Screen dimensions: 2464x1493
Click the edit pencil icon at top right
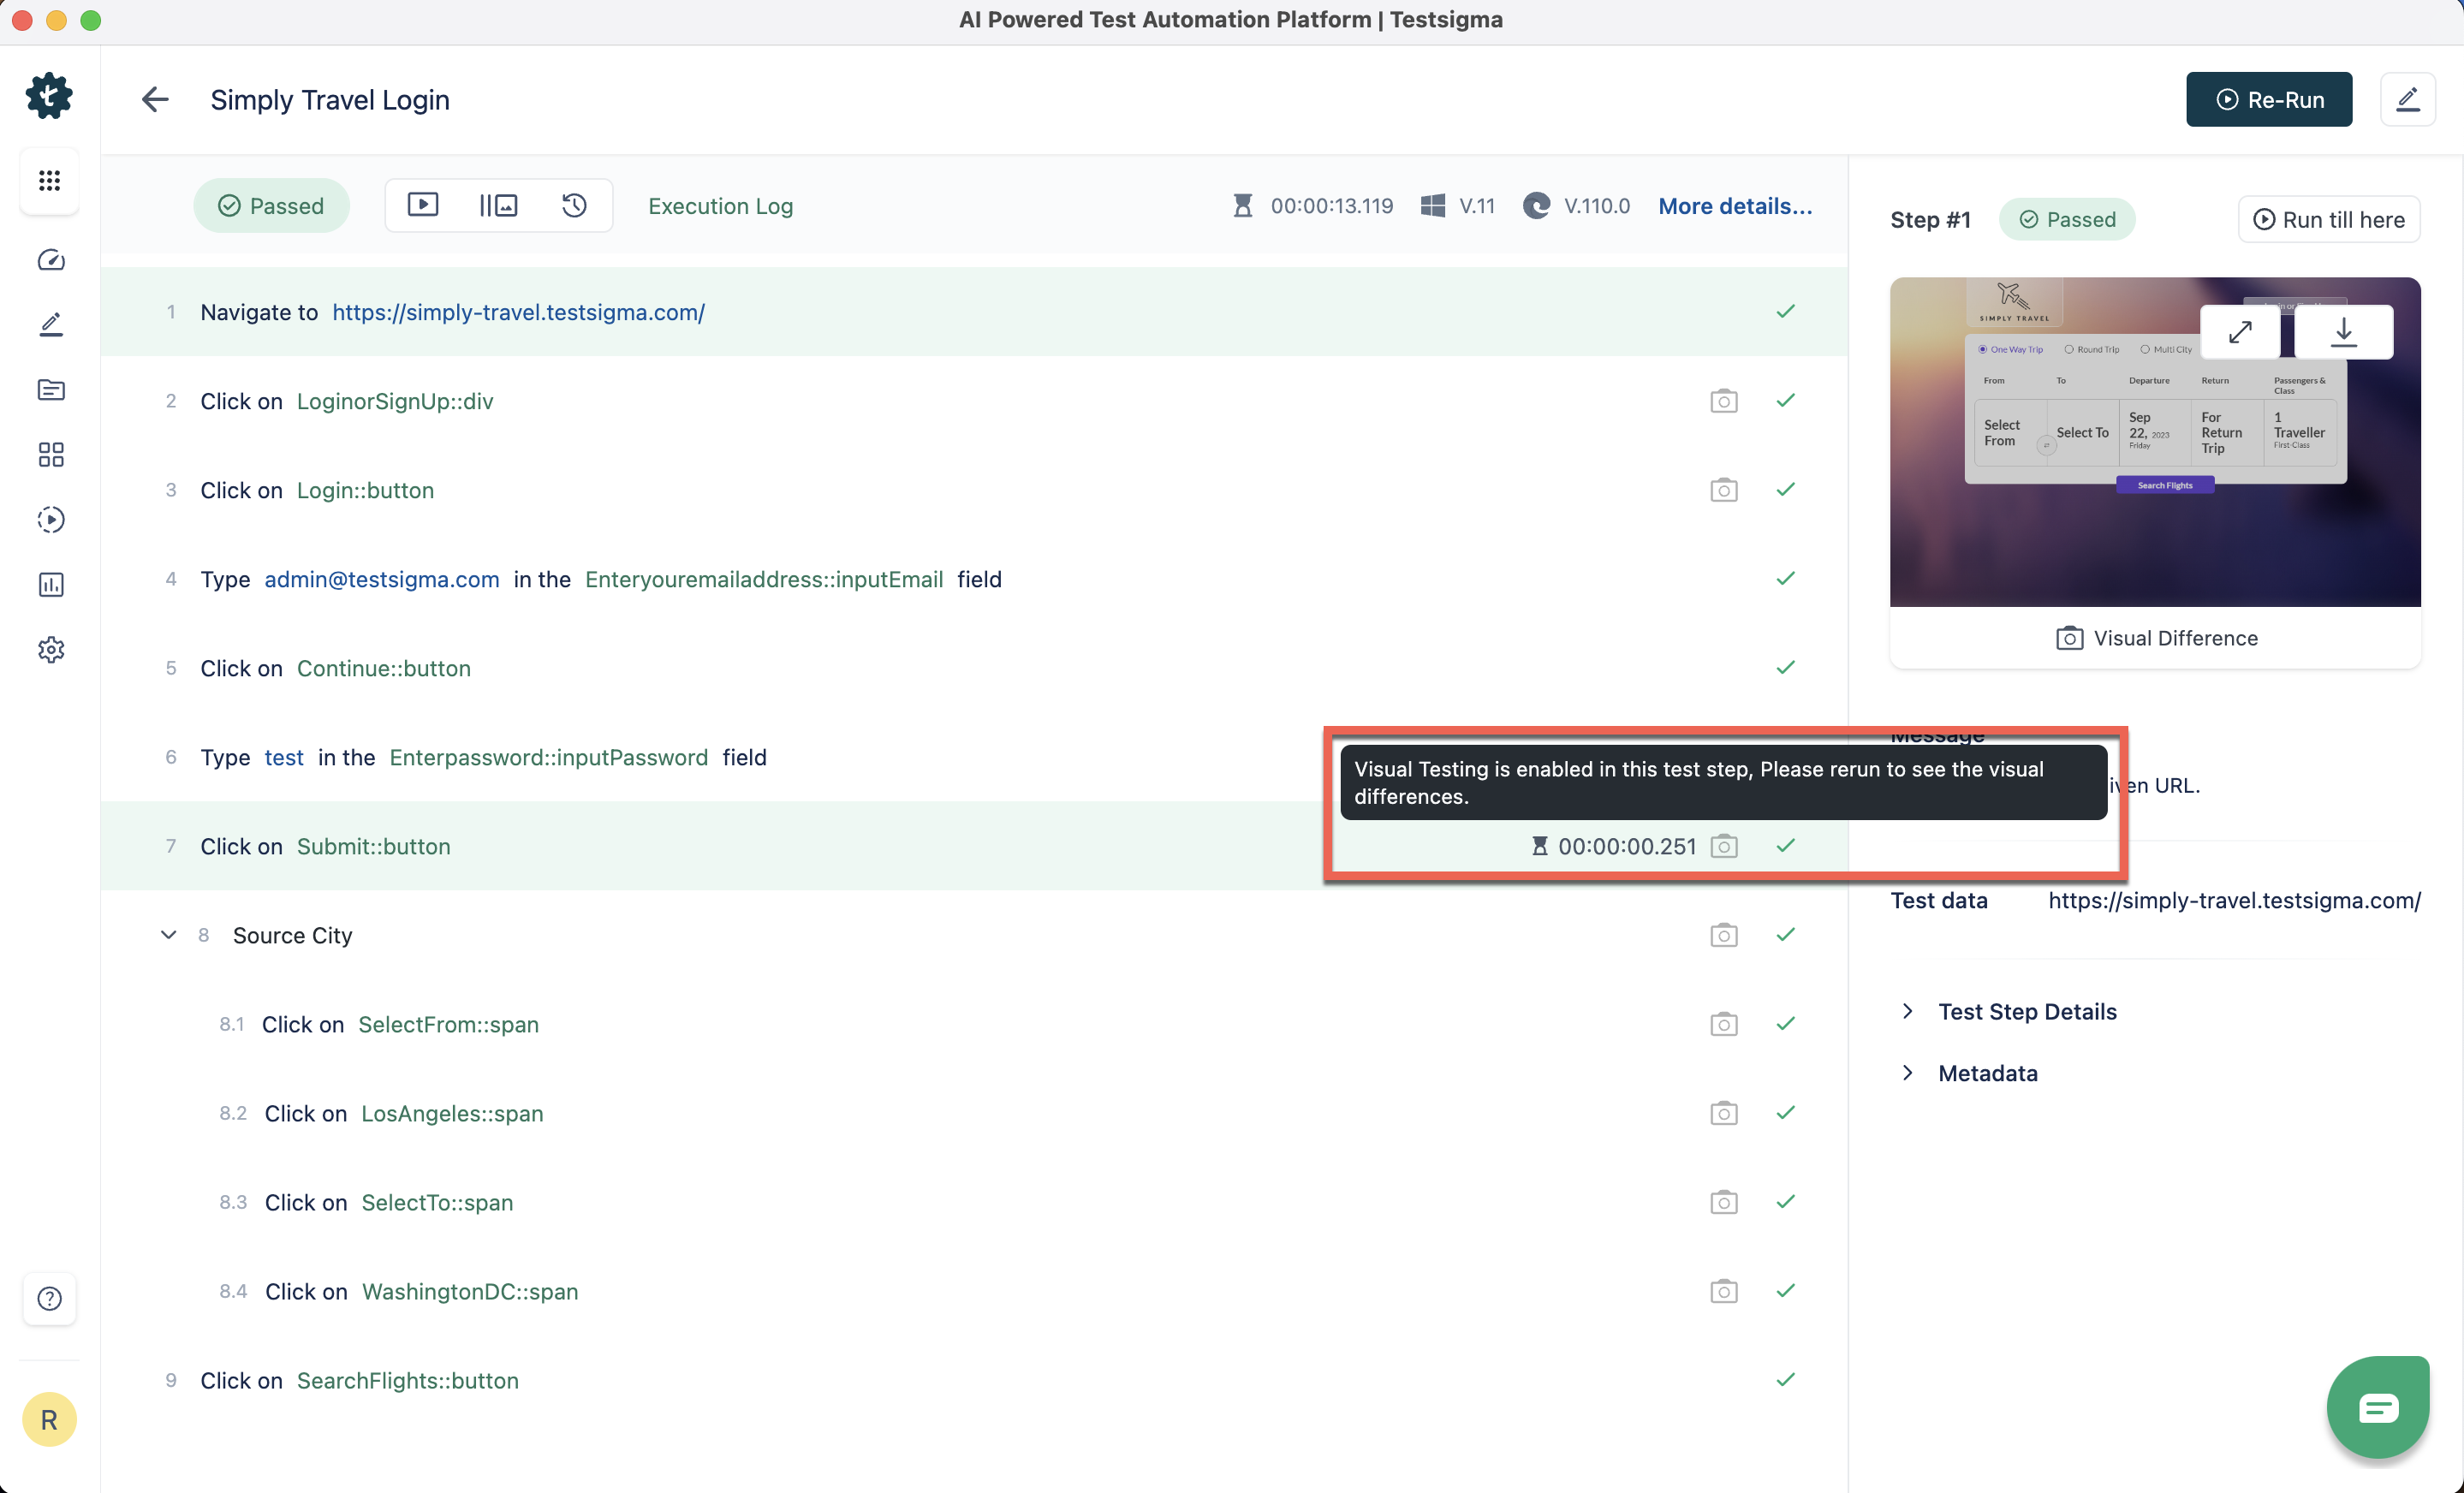coord(2407,99)
